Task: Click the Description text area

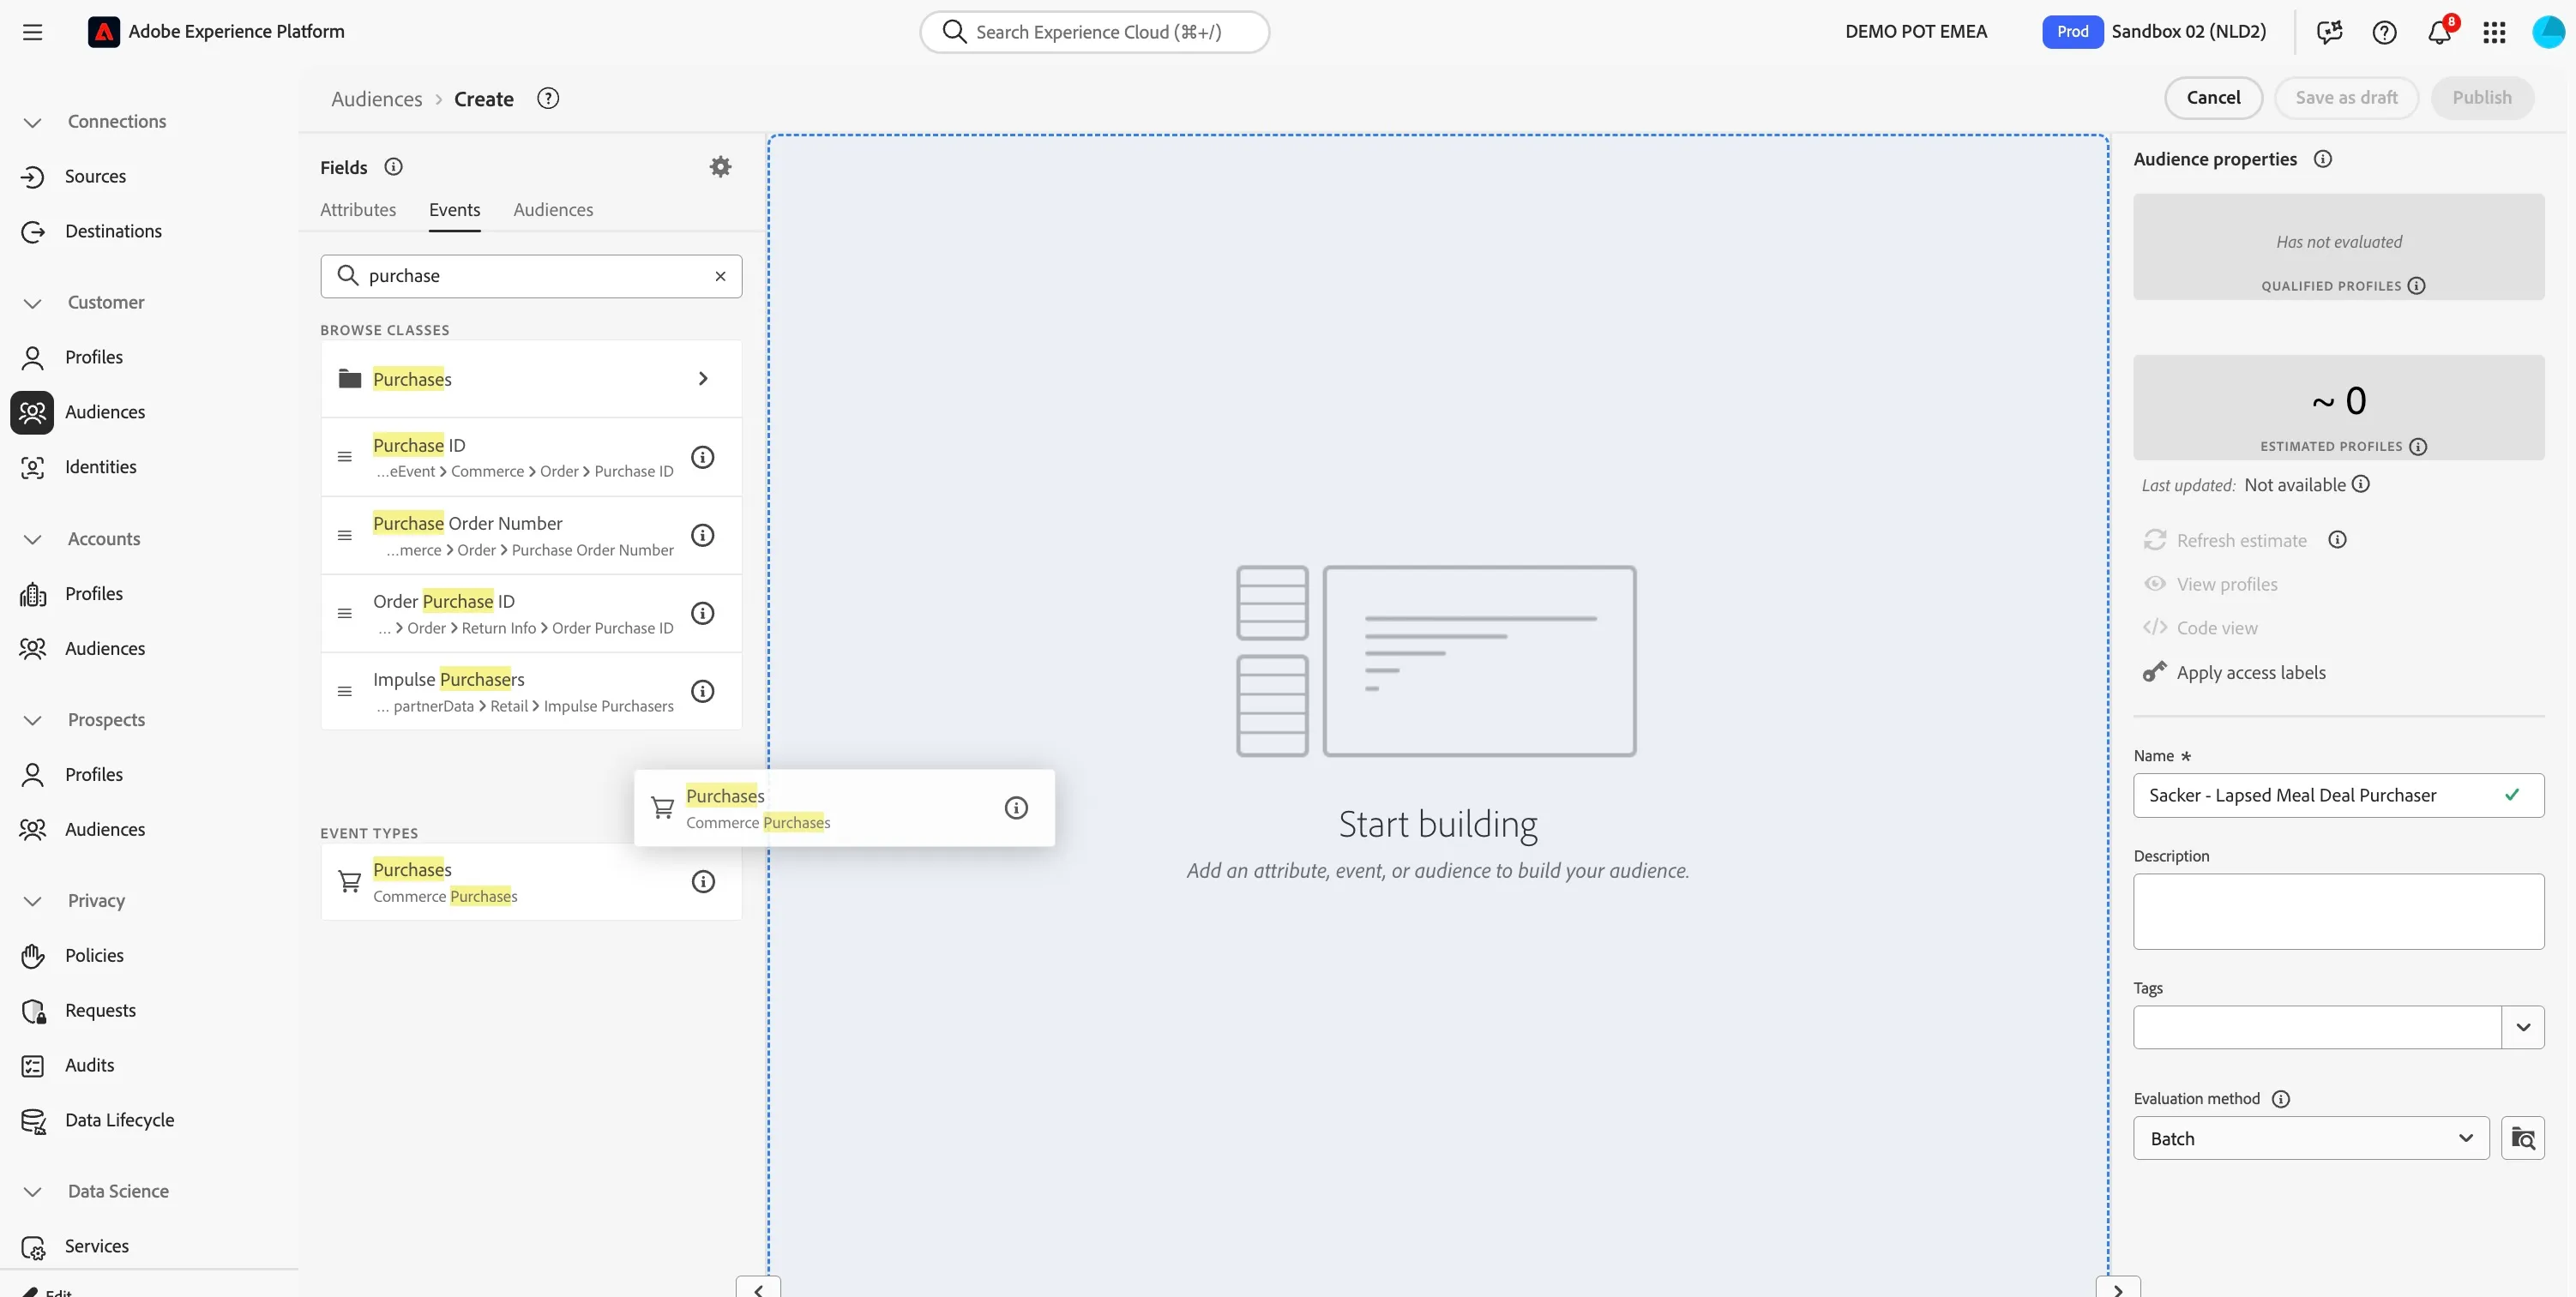Action: coord(2338,911)
